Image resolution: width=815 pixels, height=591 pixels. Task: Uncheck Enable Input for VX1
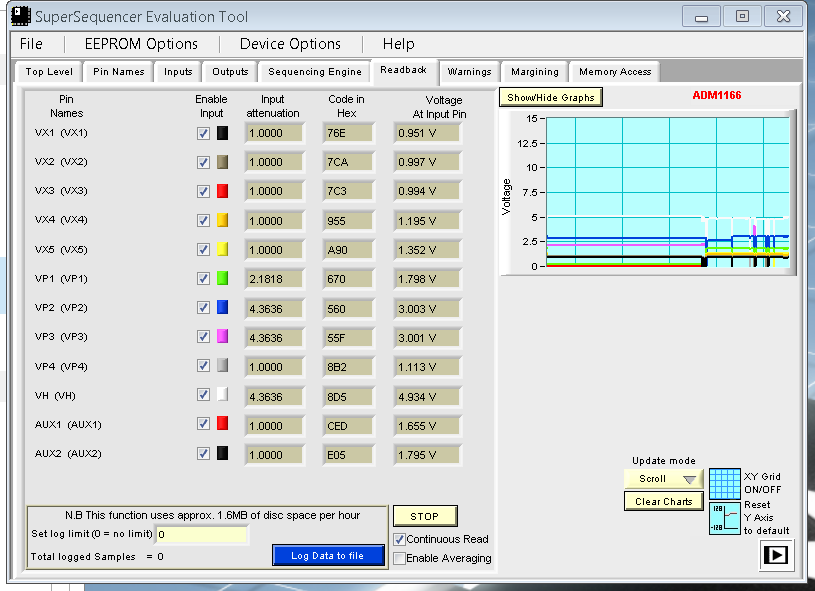tap(203, 134)
